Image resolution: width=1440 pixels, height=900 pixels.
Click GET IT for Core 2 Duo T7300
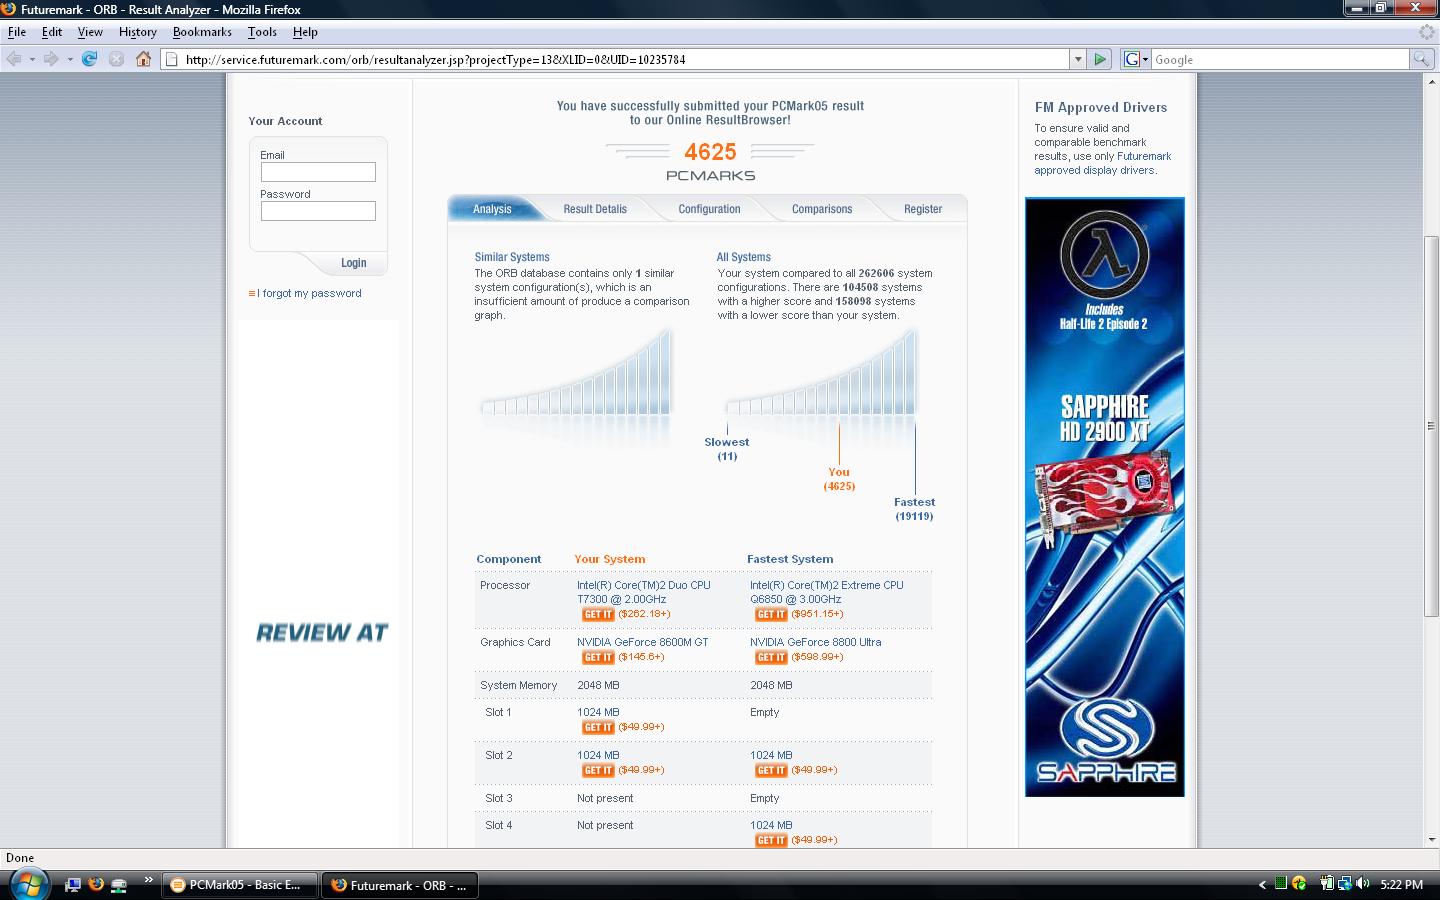(598, 614)
